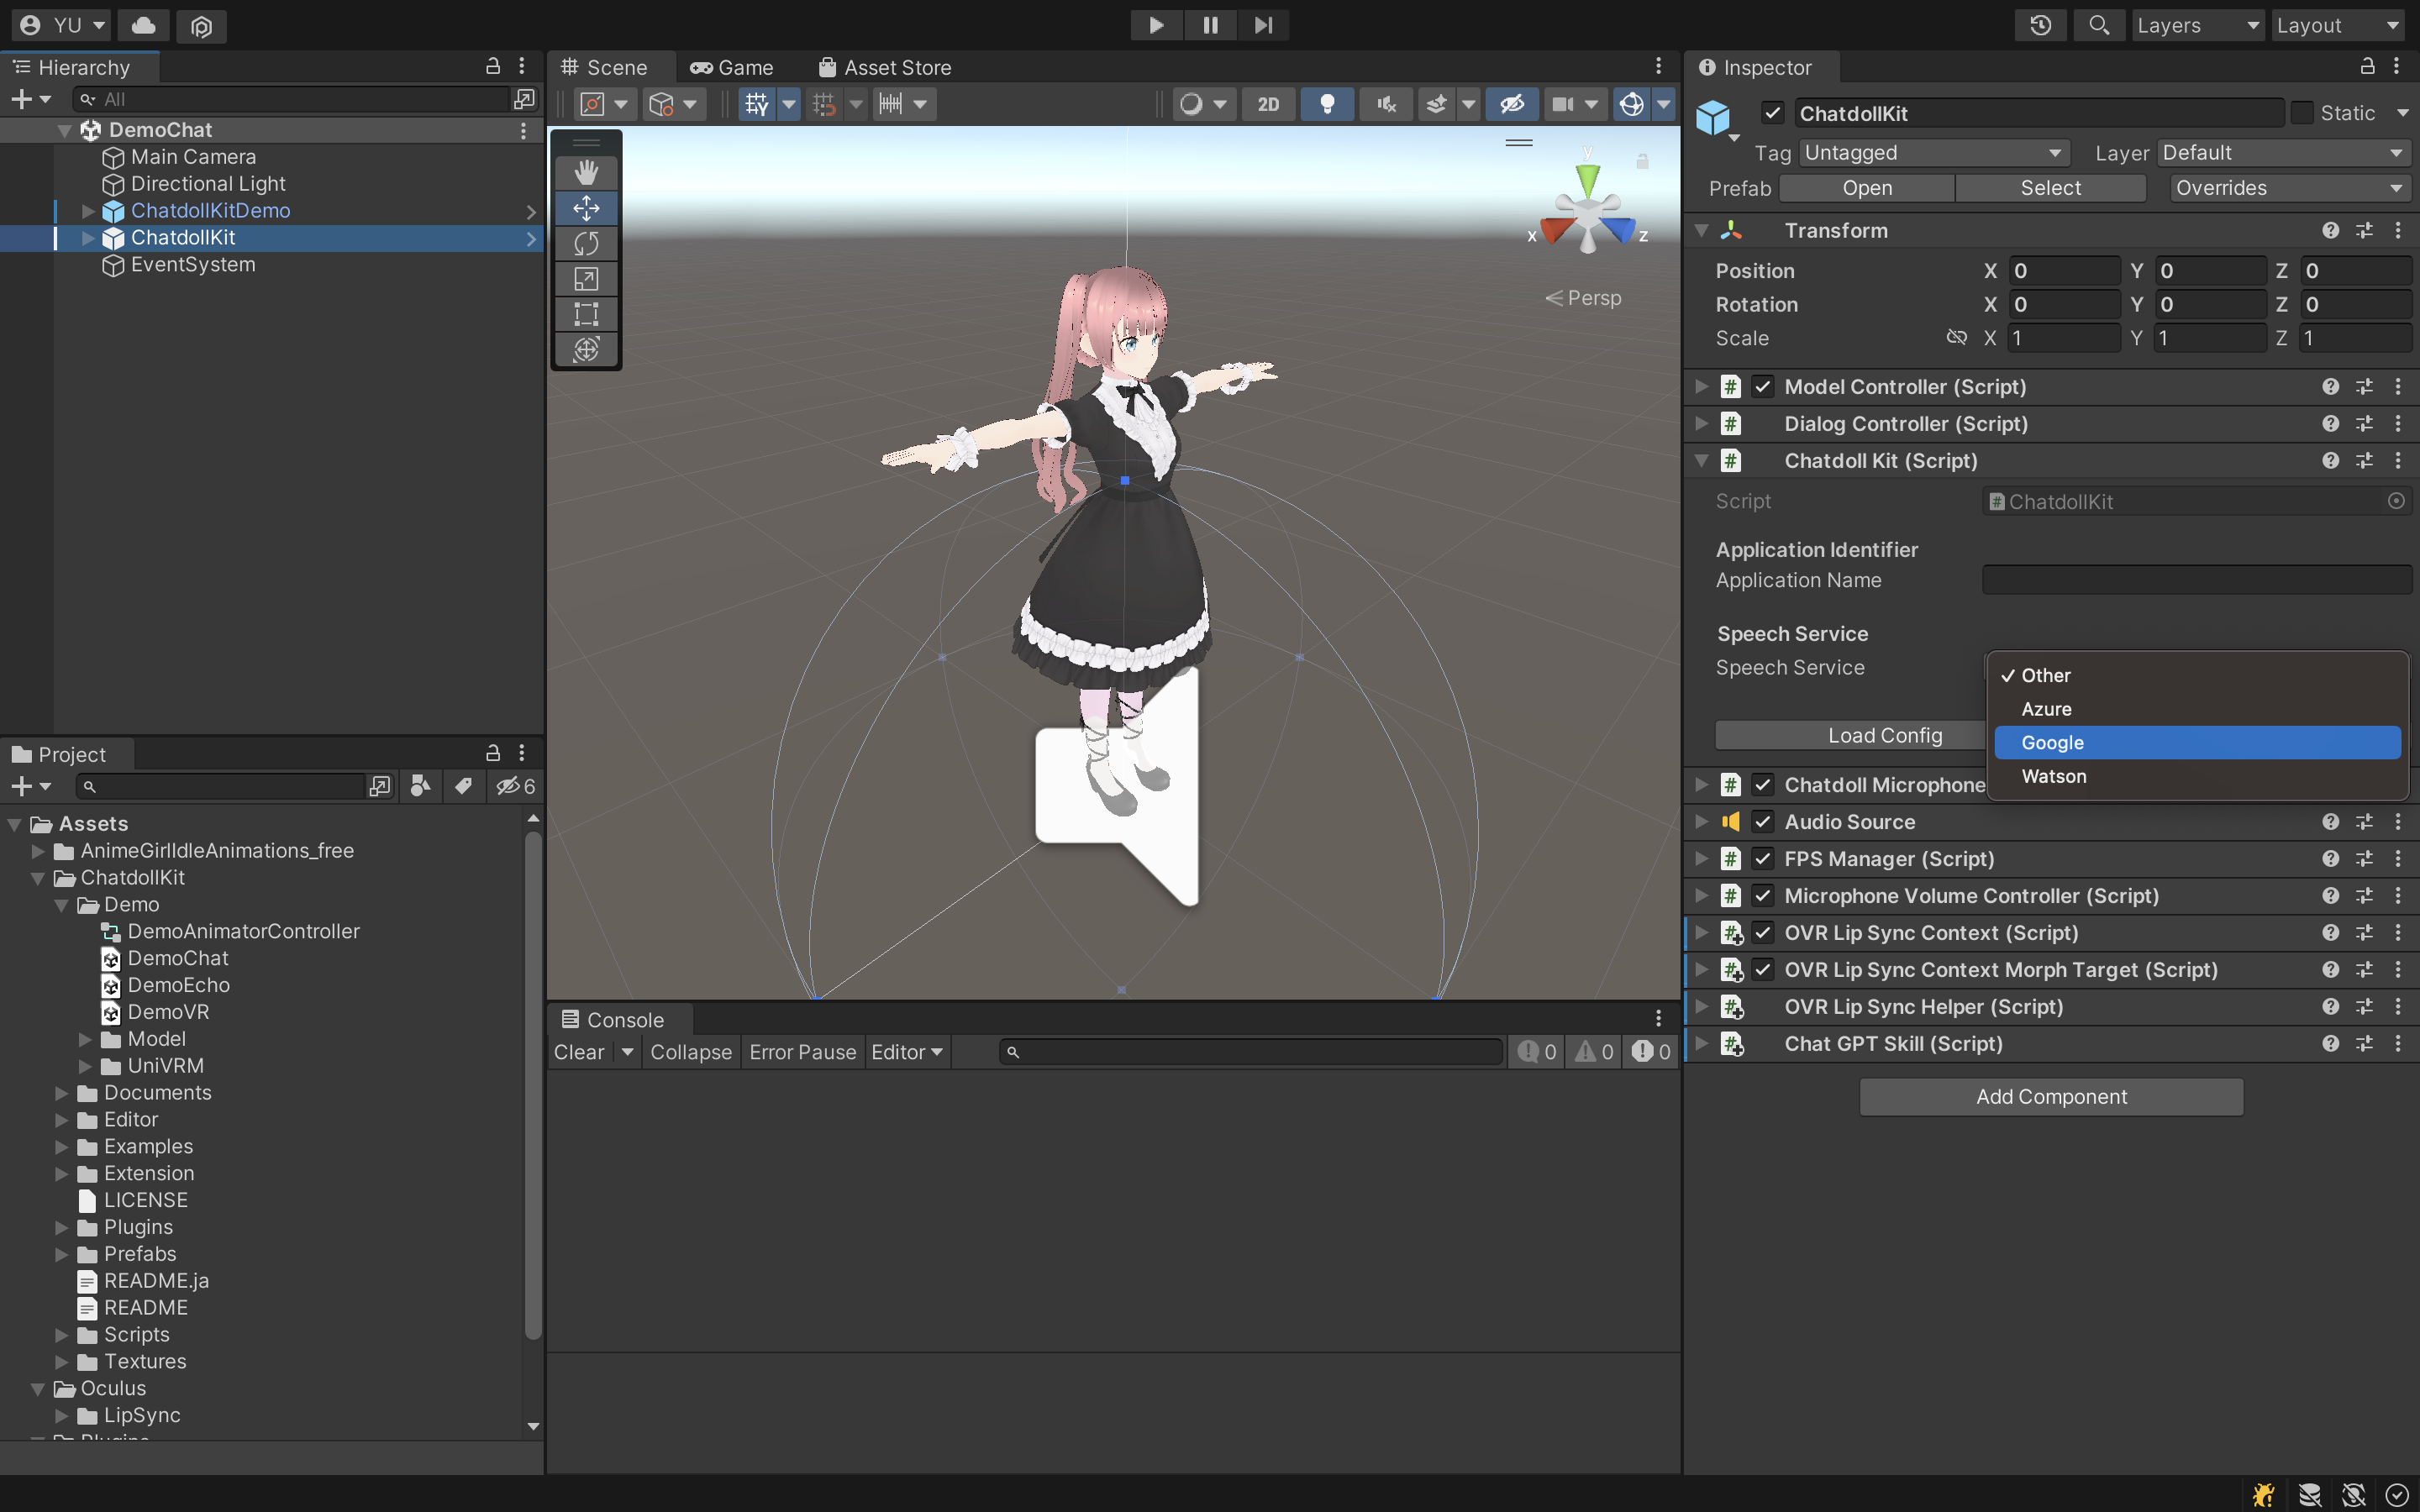The width and height of the screenshot is (2420, 1512).
Task: Toggle scene lighting in the Scene toolbar
Action: [1327, 103]
